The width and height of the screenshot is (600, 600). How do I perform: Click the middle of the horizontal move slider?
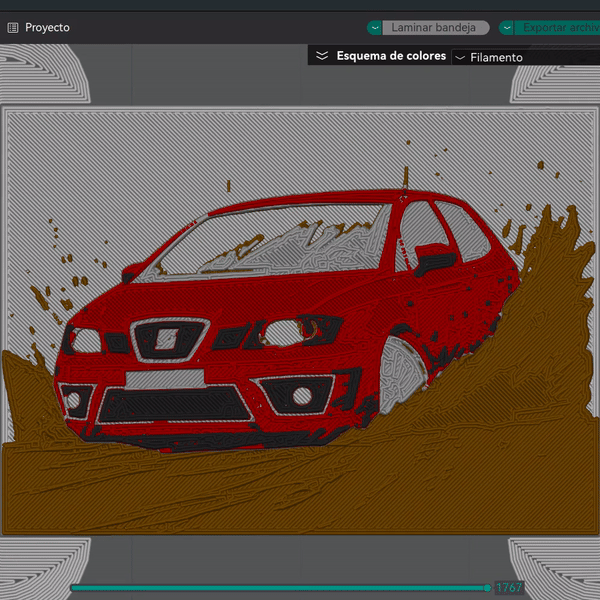coord(280,588)
